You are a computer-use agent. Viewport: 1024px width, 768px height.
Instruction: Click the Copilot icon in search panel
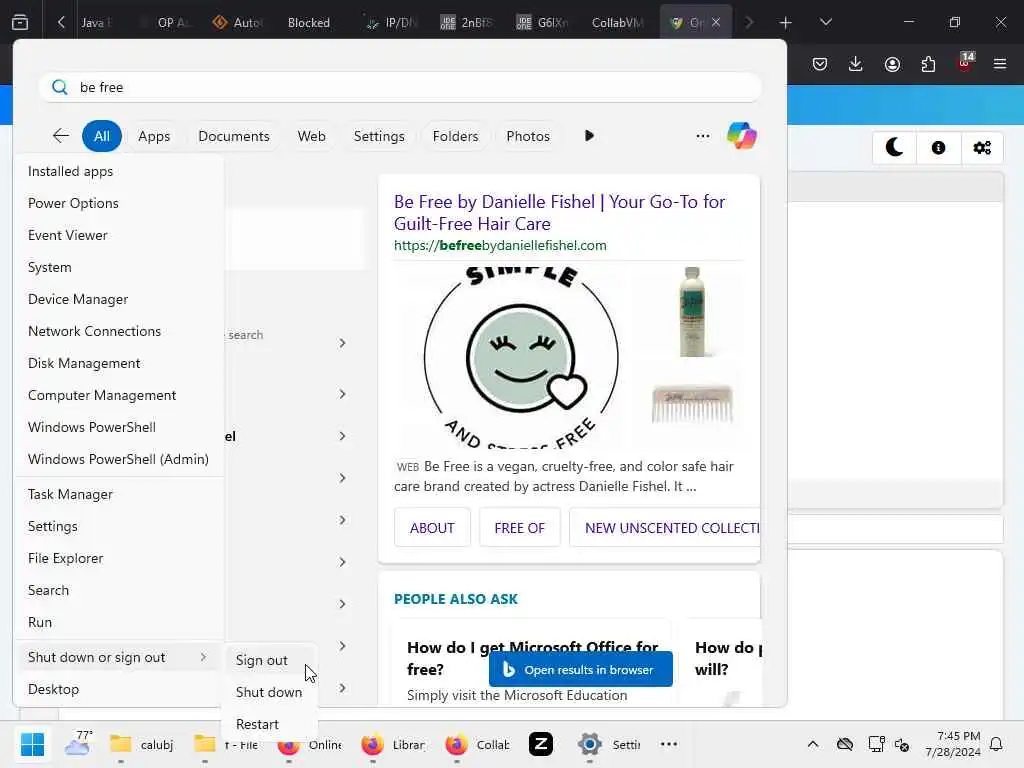[741, 136]
